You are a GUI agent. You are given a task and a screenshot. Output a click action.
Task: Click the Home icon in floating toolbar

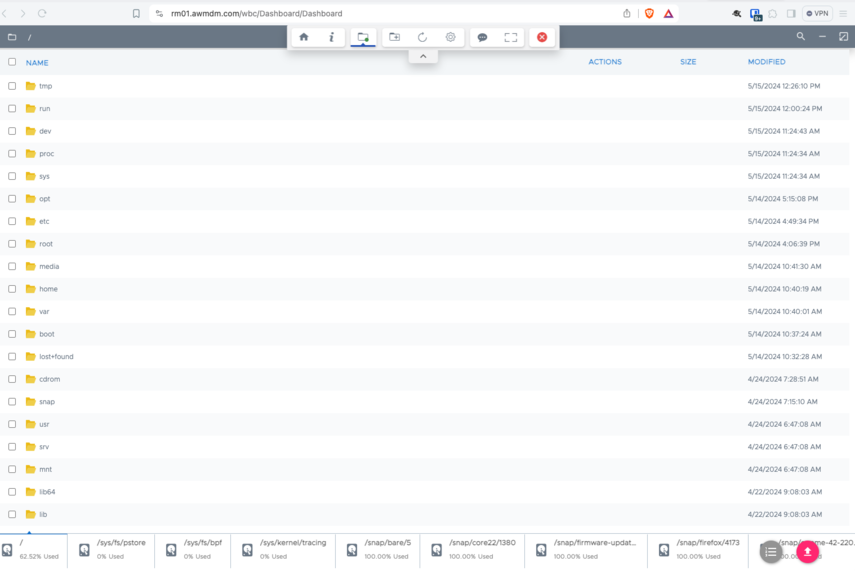click(x=304, y=37)
